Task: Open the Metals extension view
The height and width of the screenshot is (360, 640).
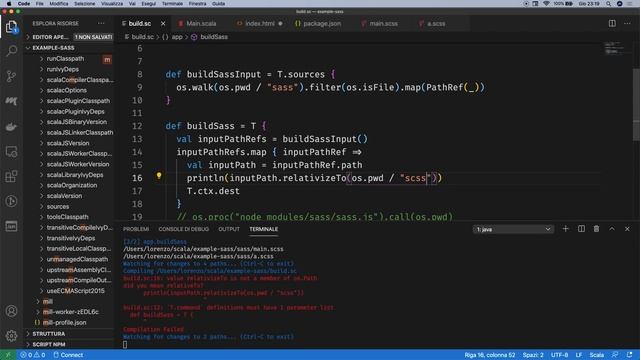Action: pos(11,101)
